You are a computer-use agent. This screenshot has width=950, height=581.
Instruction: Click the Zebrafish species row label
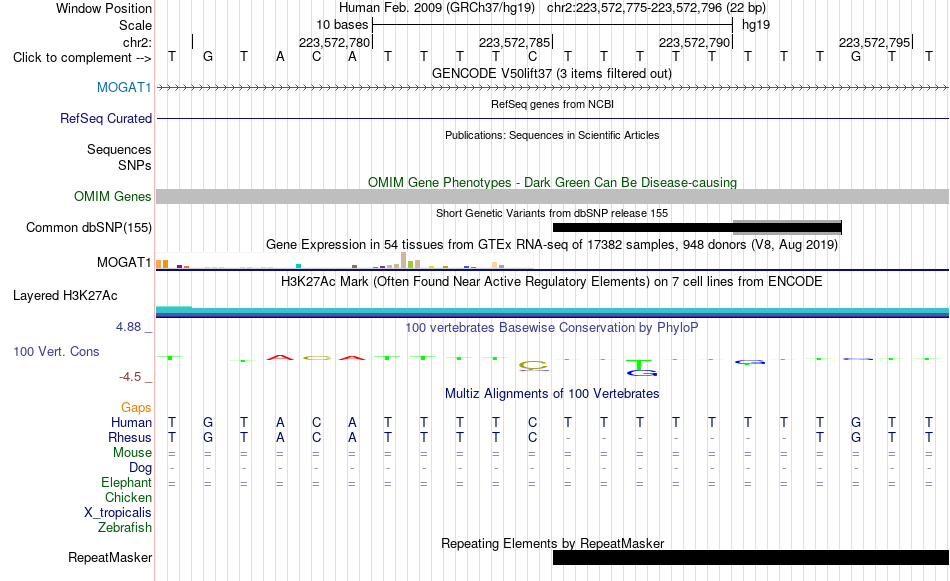click(x=125, y=528)
